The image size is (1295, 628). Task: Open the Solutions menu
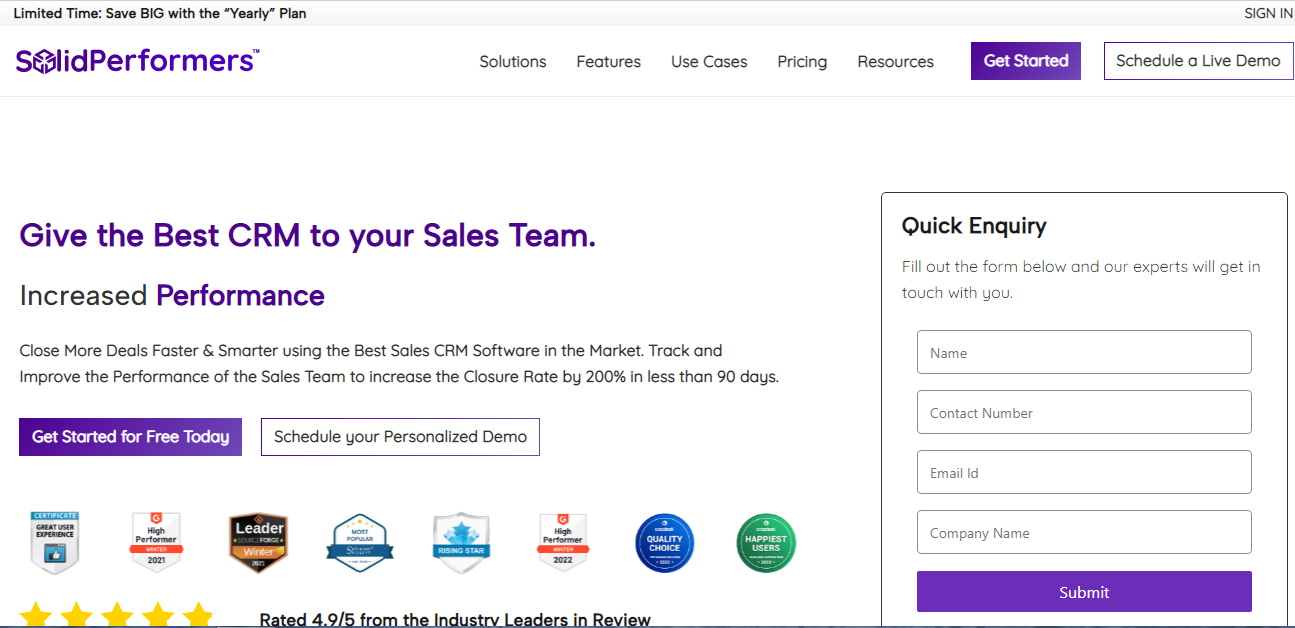[x=513, y=62]
